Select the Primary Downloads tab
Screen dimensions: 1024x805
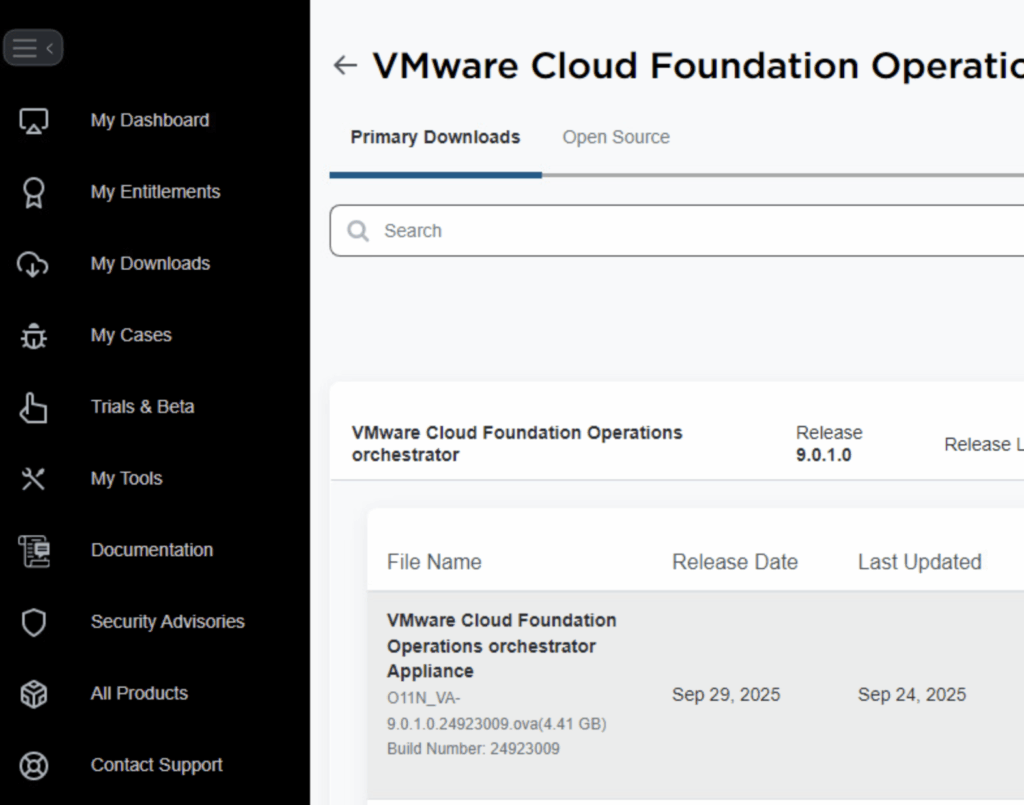(435, 138)
